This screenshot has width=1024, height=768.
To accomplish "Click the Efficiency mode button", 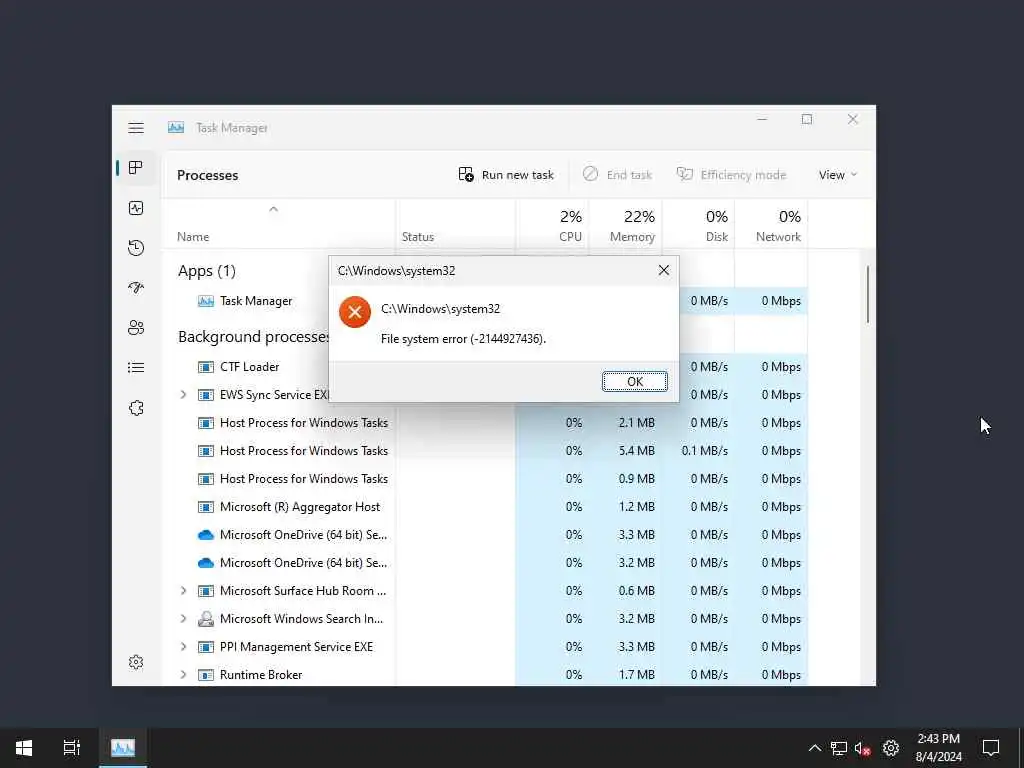I will (x=731, y=174).
